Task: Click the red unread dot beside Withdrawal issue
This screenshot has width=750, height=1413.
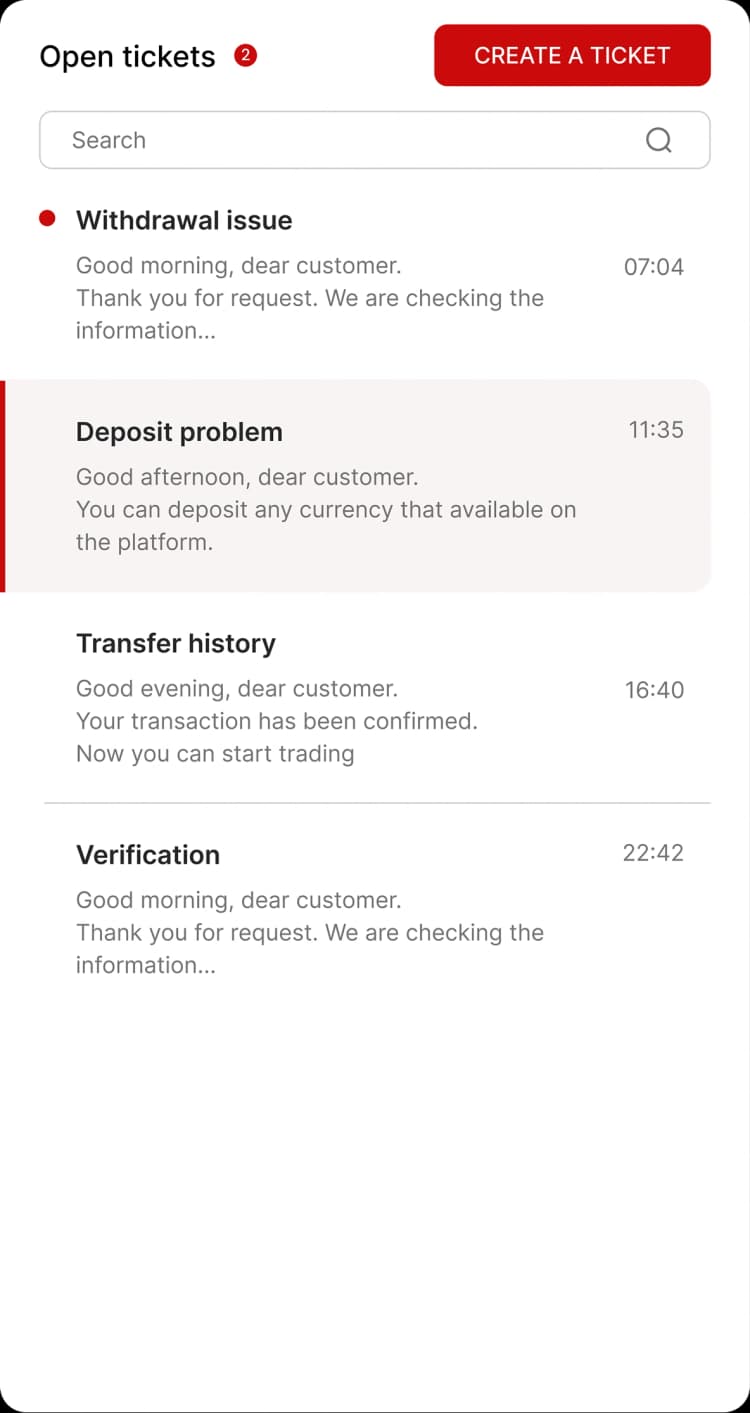Action: click(47, 219)
